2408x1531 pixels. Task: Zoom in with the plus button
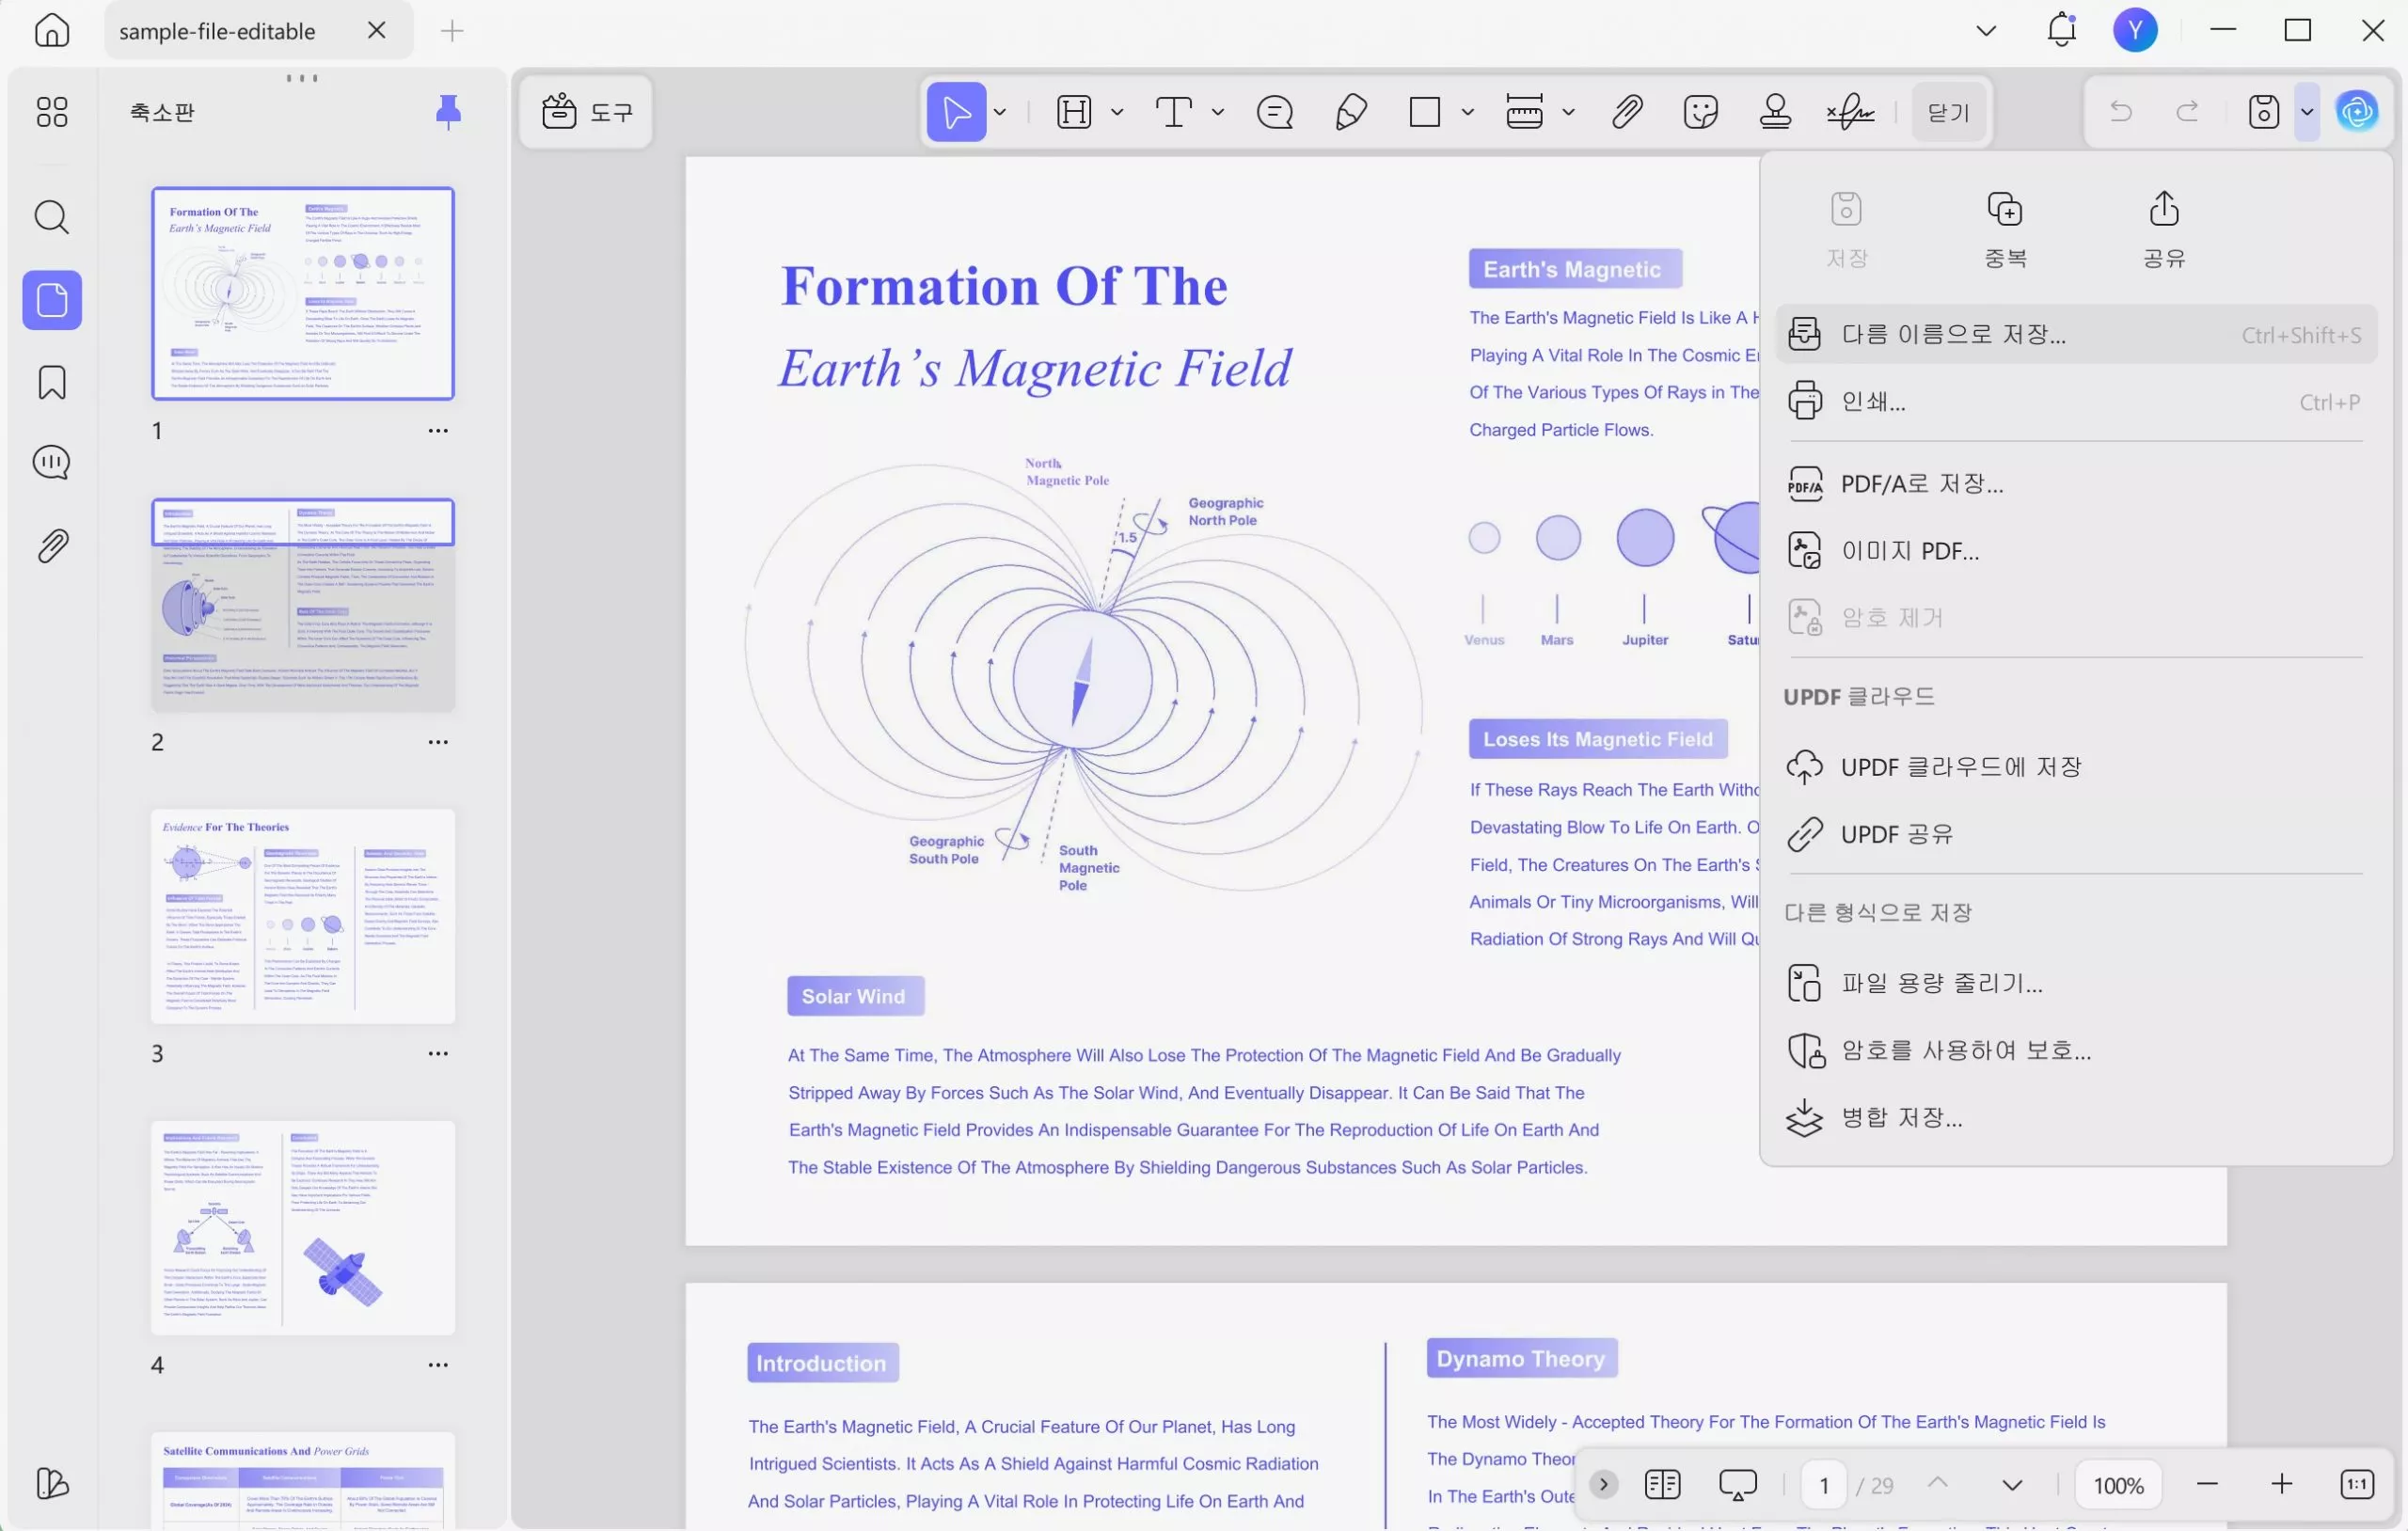coord(2281,1485)
